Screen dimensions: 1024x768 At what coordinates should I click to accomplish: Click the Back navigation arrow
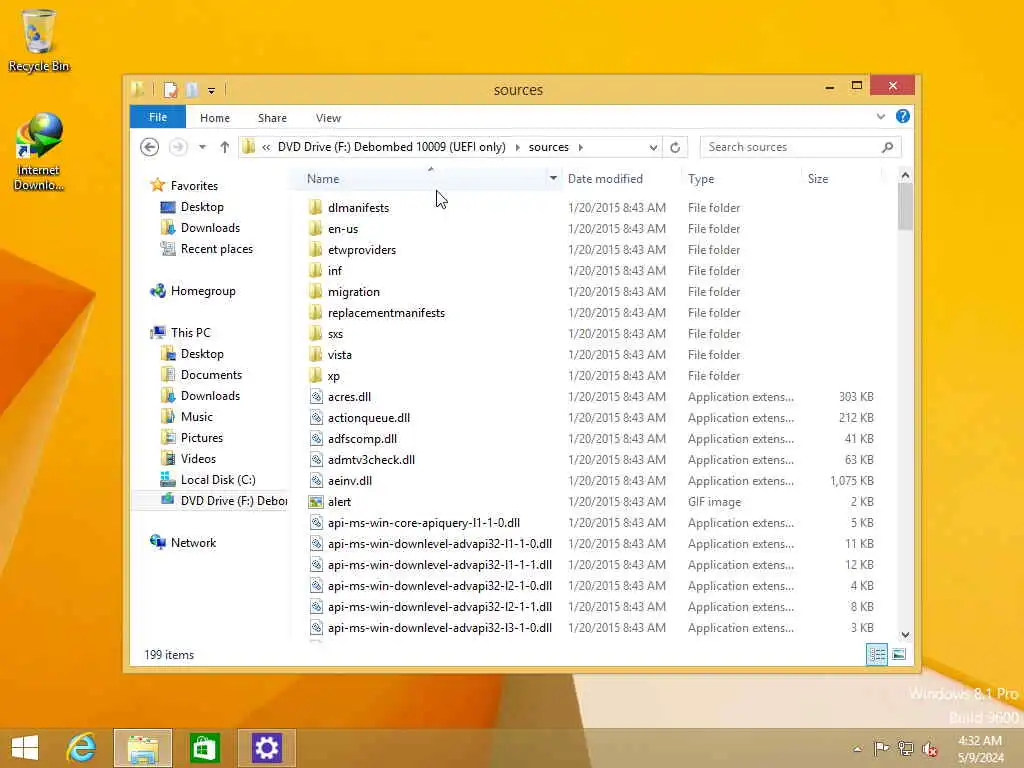pyautogui.click(x=150, y=147)
